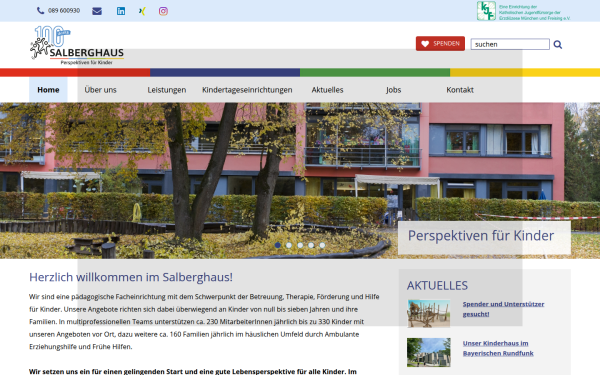Viewport: 600px width, 375px height.
Task: Open the Jobs menu item
Action: point(393,90)
